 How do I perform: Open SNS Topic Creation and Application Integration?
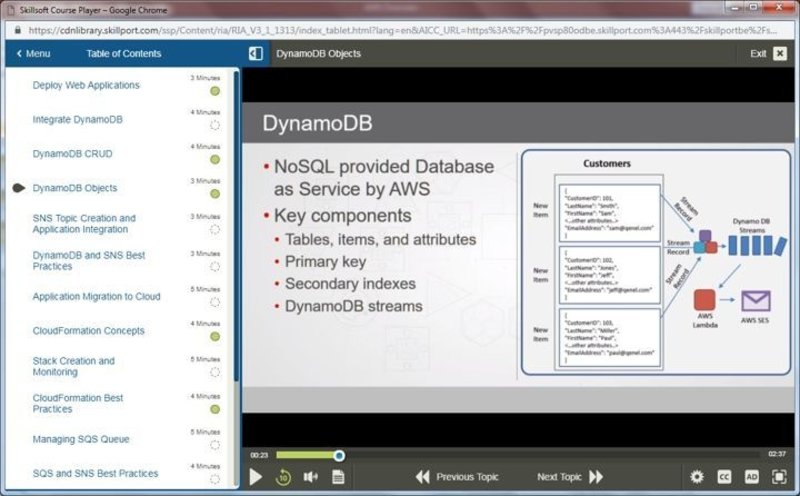[x=84, y=224]
